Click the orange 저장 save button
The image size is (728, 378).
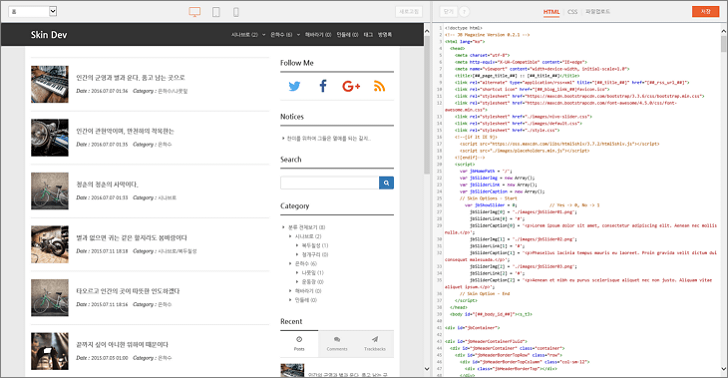tap(705, 12)
